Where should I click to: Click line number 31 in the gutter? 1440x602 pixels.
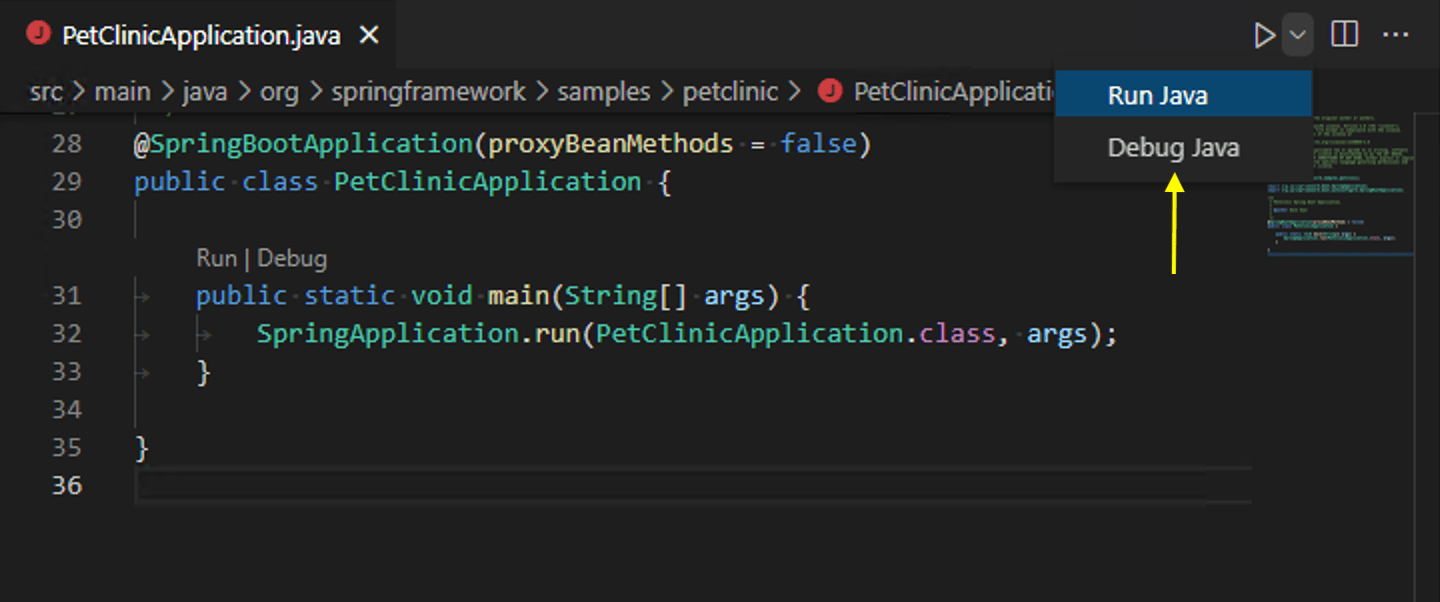pyautogui.click(x=67, y=295)
